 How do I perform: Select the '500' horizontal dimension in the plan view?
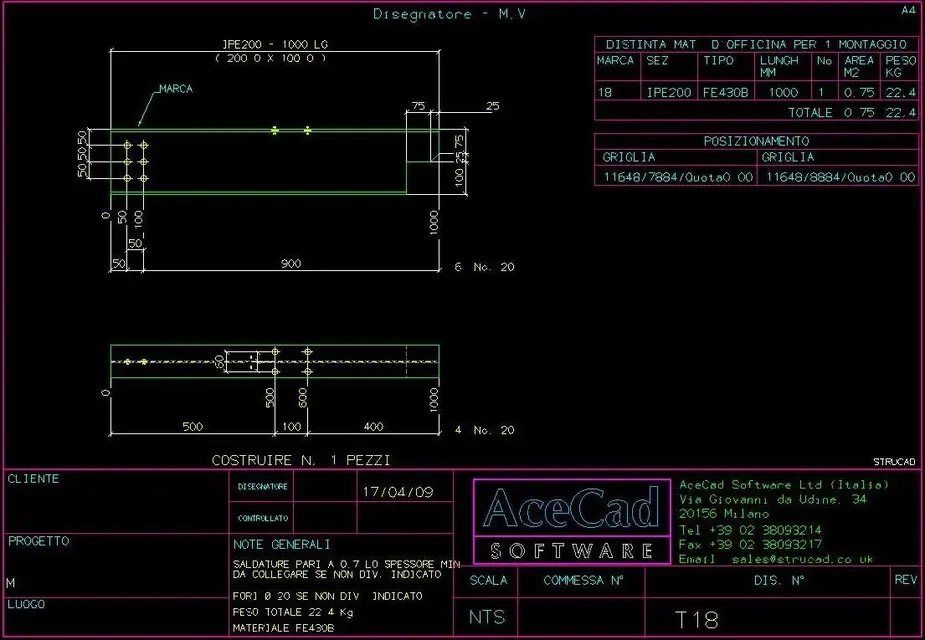[x=193, y=426]
